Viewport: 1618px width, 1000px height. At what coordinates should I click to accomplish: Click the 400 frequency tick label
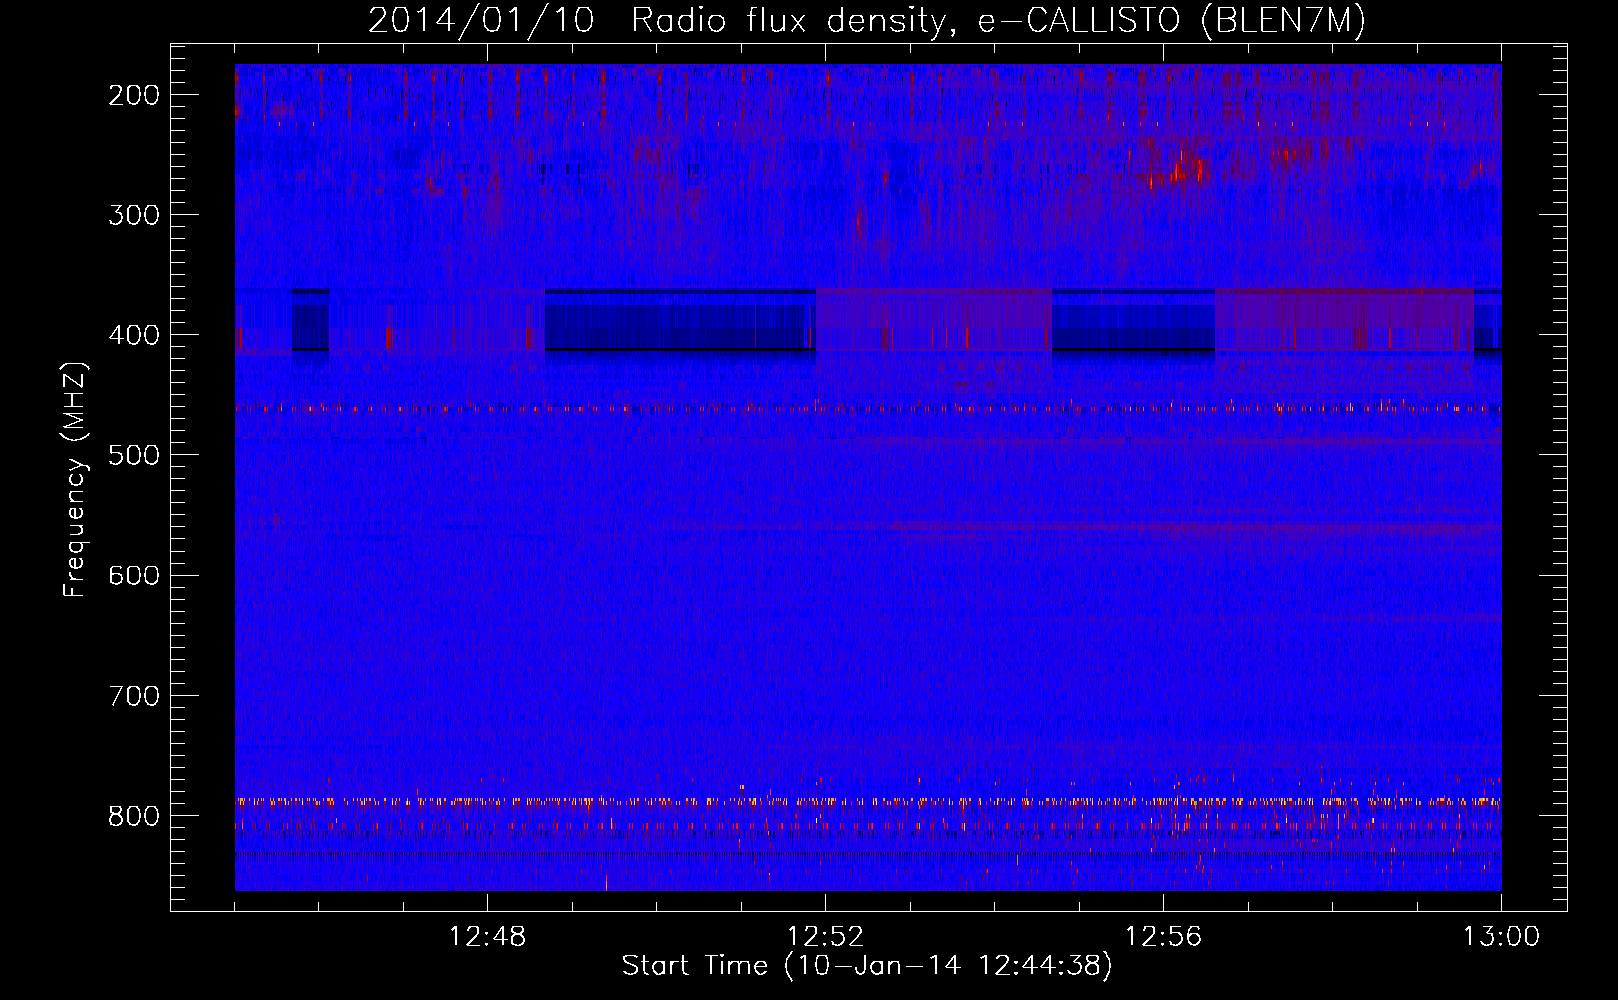click(x=134, y=335)
